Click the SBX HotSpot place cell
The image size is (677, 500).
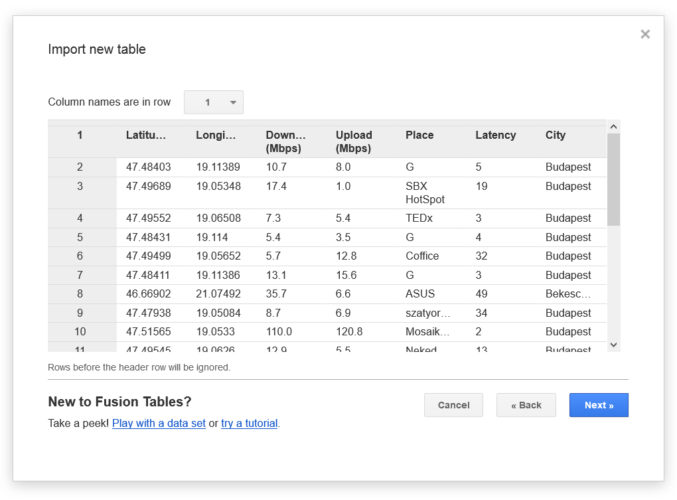425,193
